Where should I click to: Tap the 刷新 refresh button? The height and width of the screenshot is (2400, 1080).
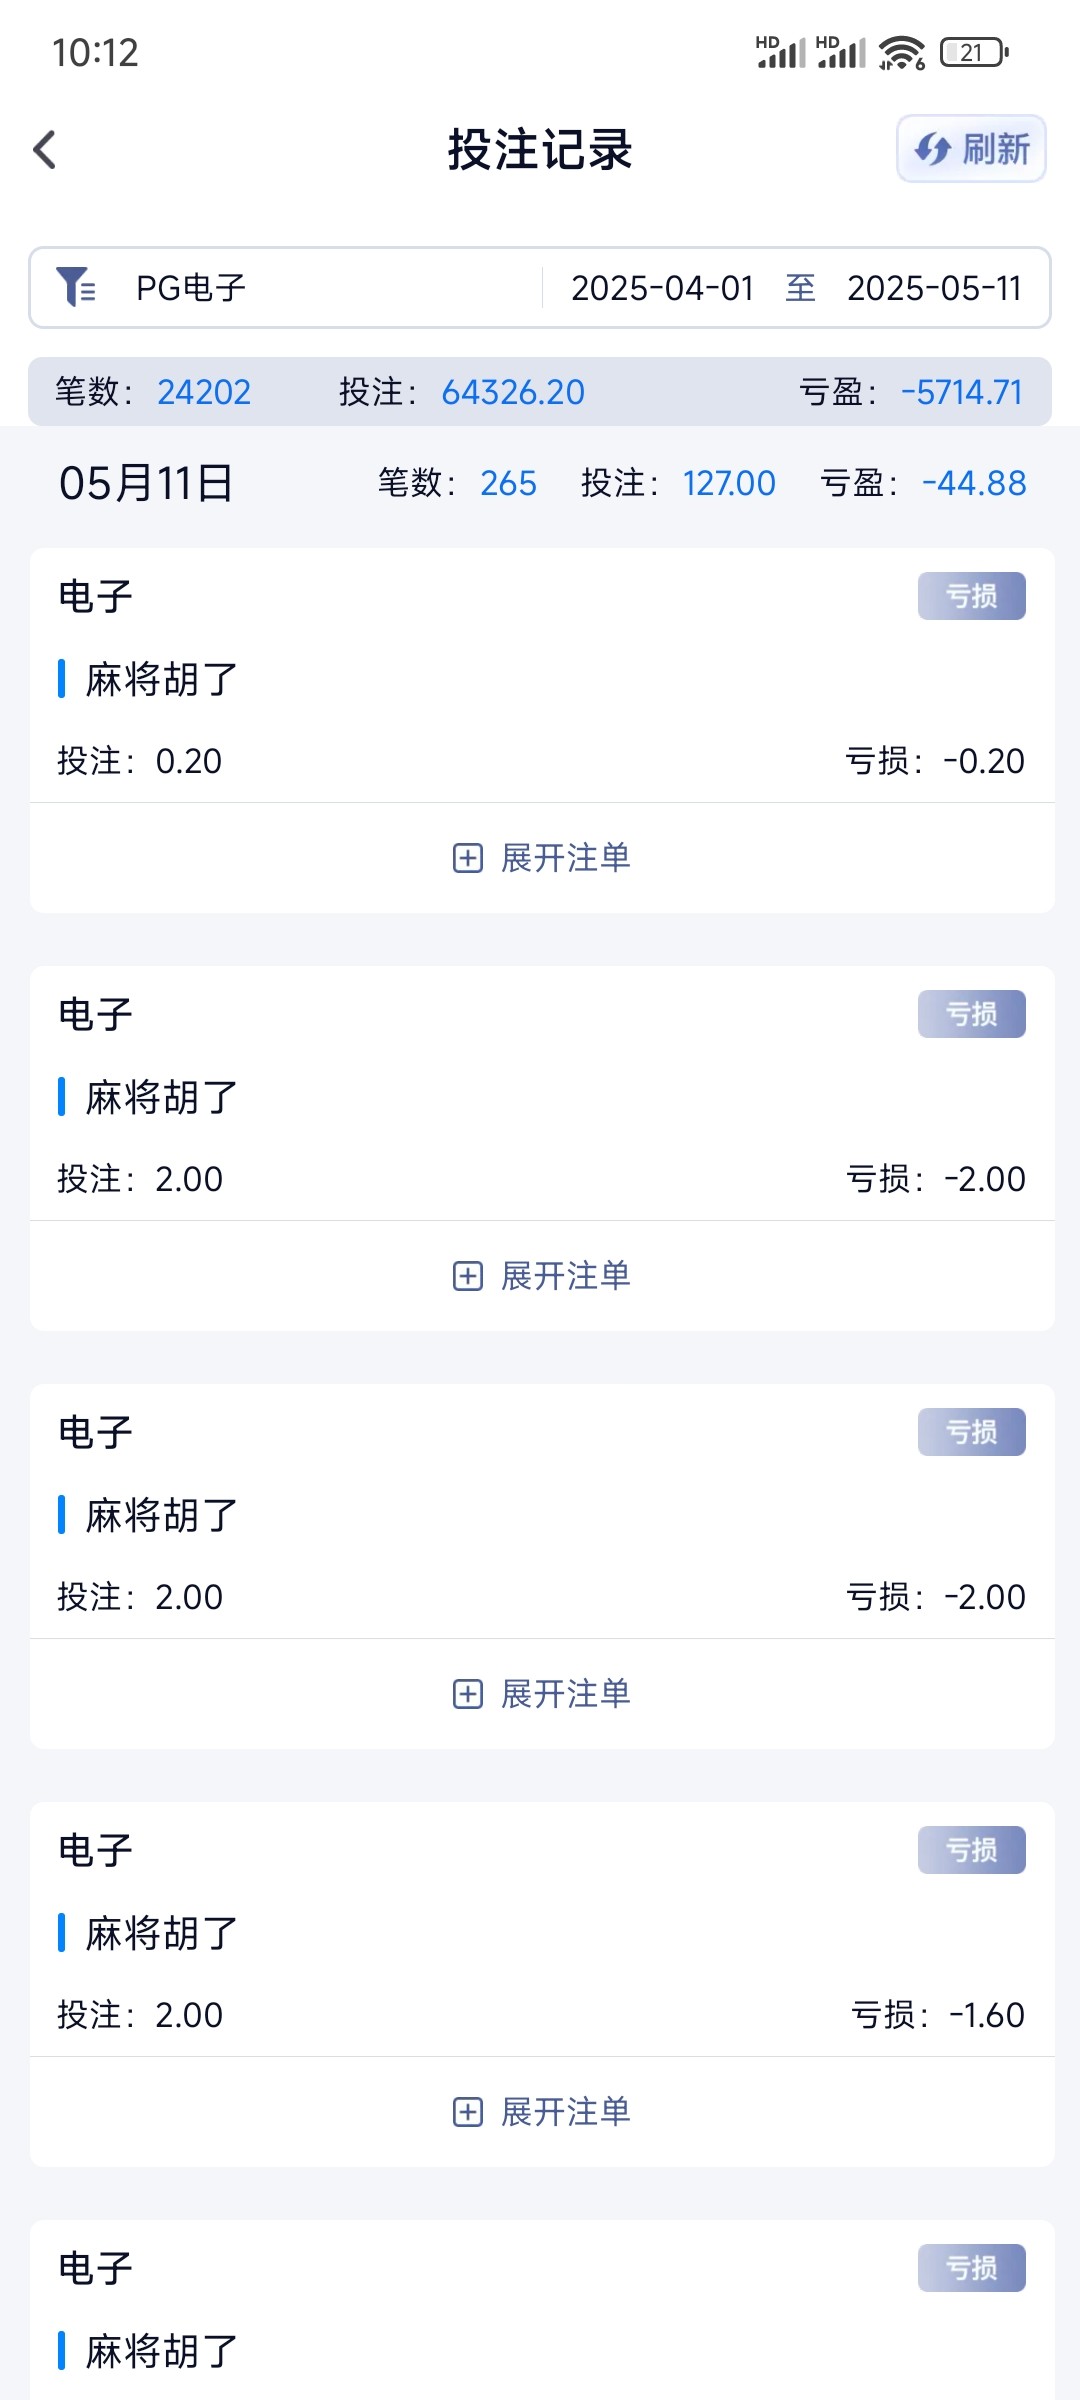click(x=971, y=149)
